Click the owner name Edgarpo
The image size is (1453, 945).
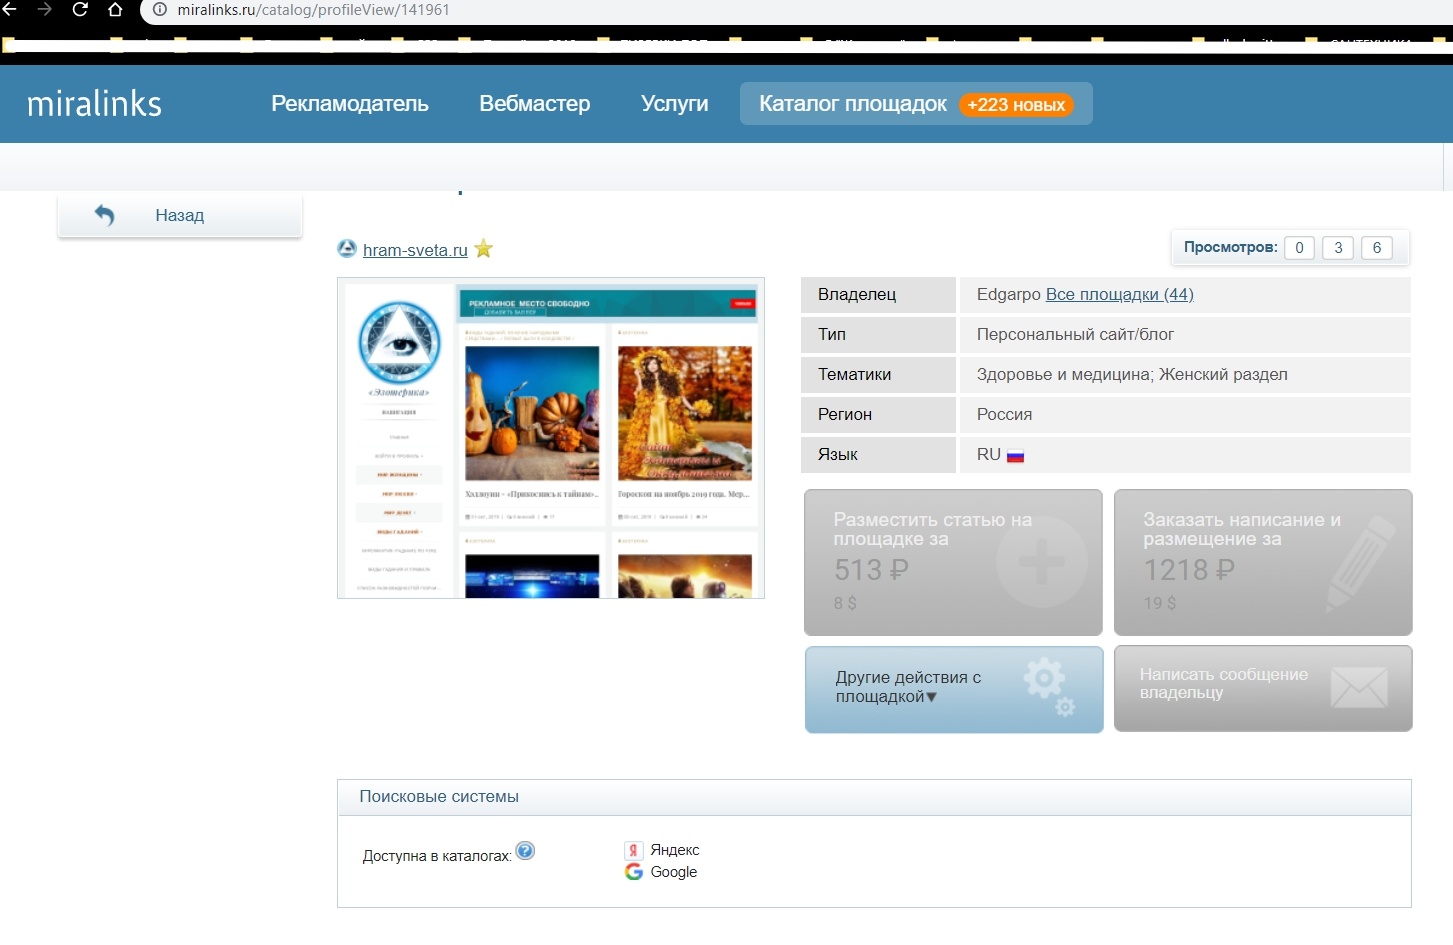pyautogui.click(x=1009, y=294)
